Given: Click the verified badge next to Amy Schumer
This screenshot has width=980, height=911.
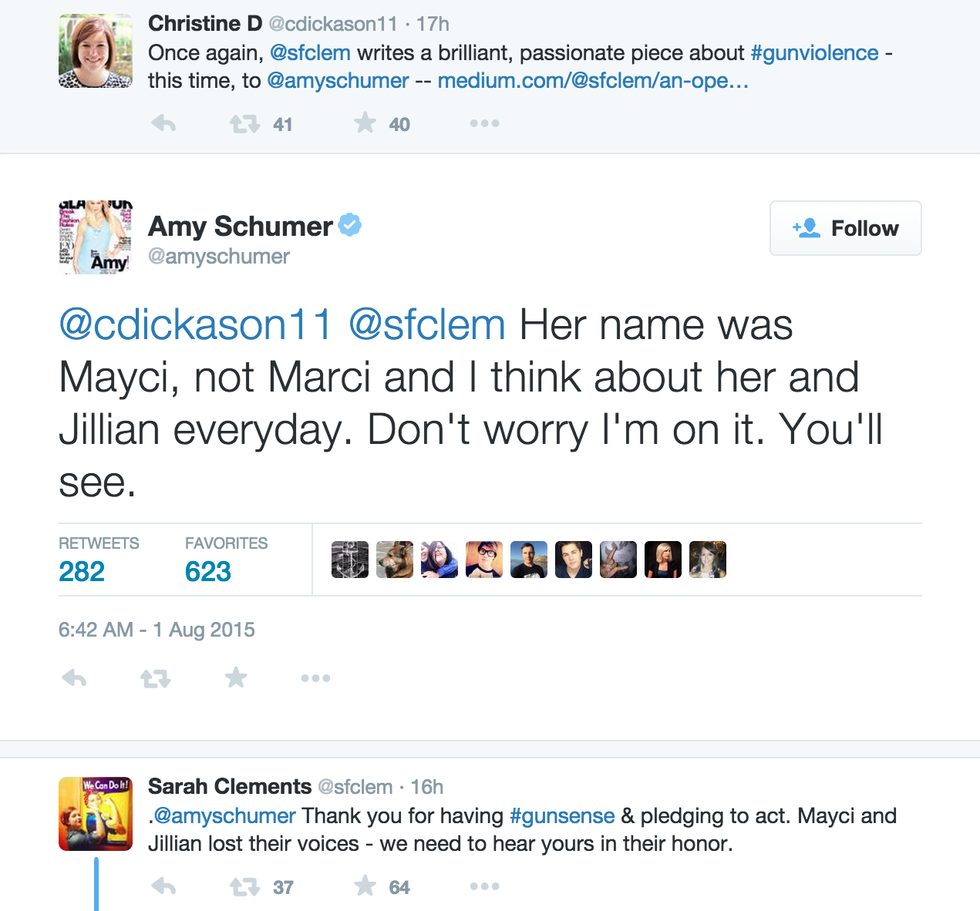Looking at the screenshot, I should 352,226.
